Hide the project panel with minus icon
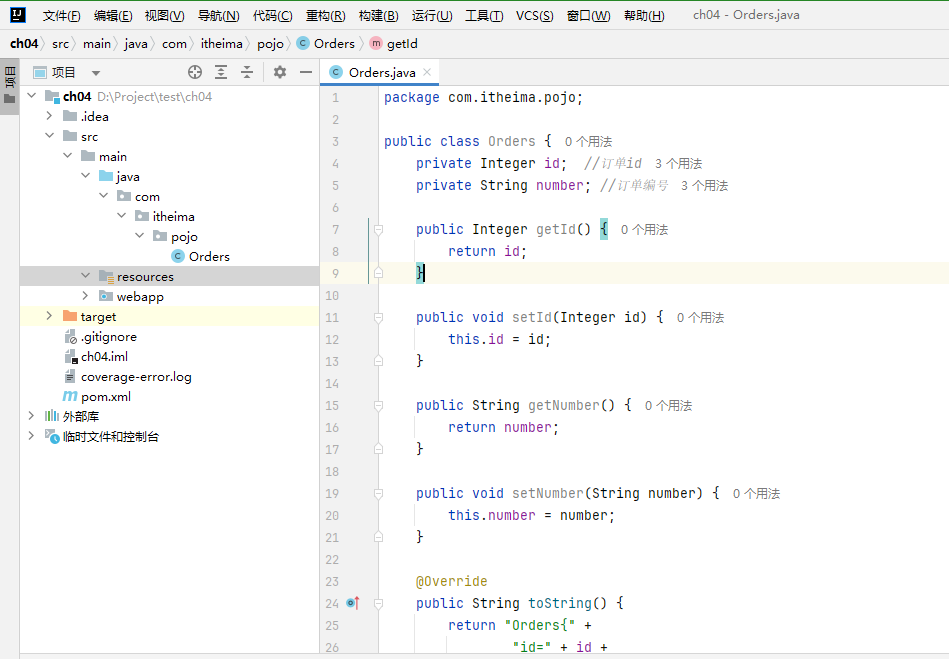Viewport: 949px width, 659px height. pyautogui.click(x=306, y=72)
